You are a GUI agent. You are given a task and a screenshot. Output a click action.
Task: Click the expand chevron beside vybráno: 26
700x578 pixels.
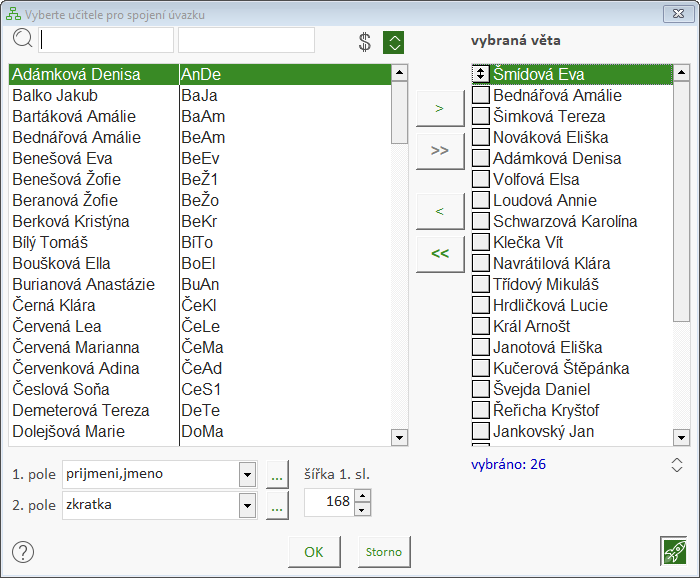[x=677, y=465]
